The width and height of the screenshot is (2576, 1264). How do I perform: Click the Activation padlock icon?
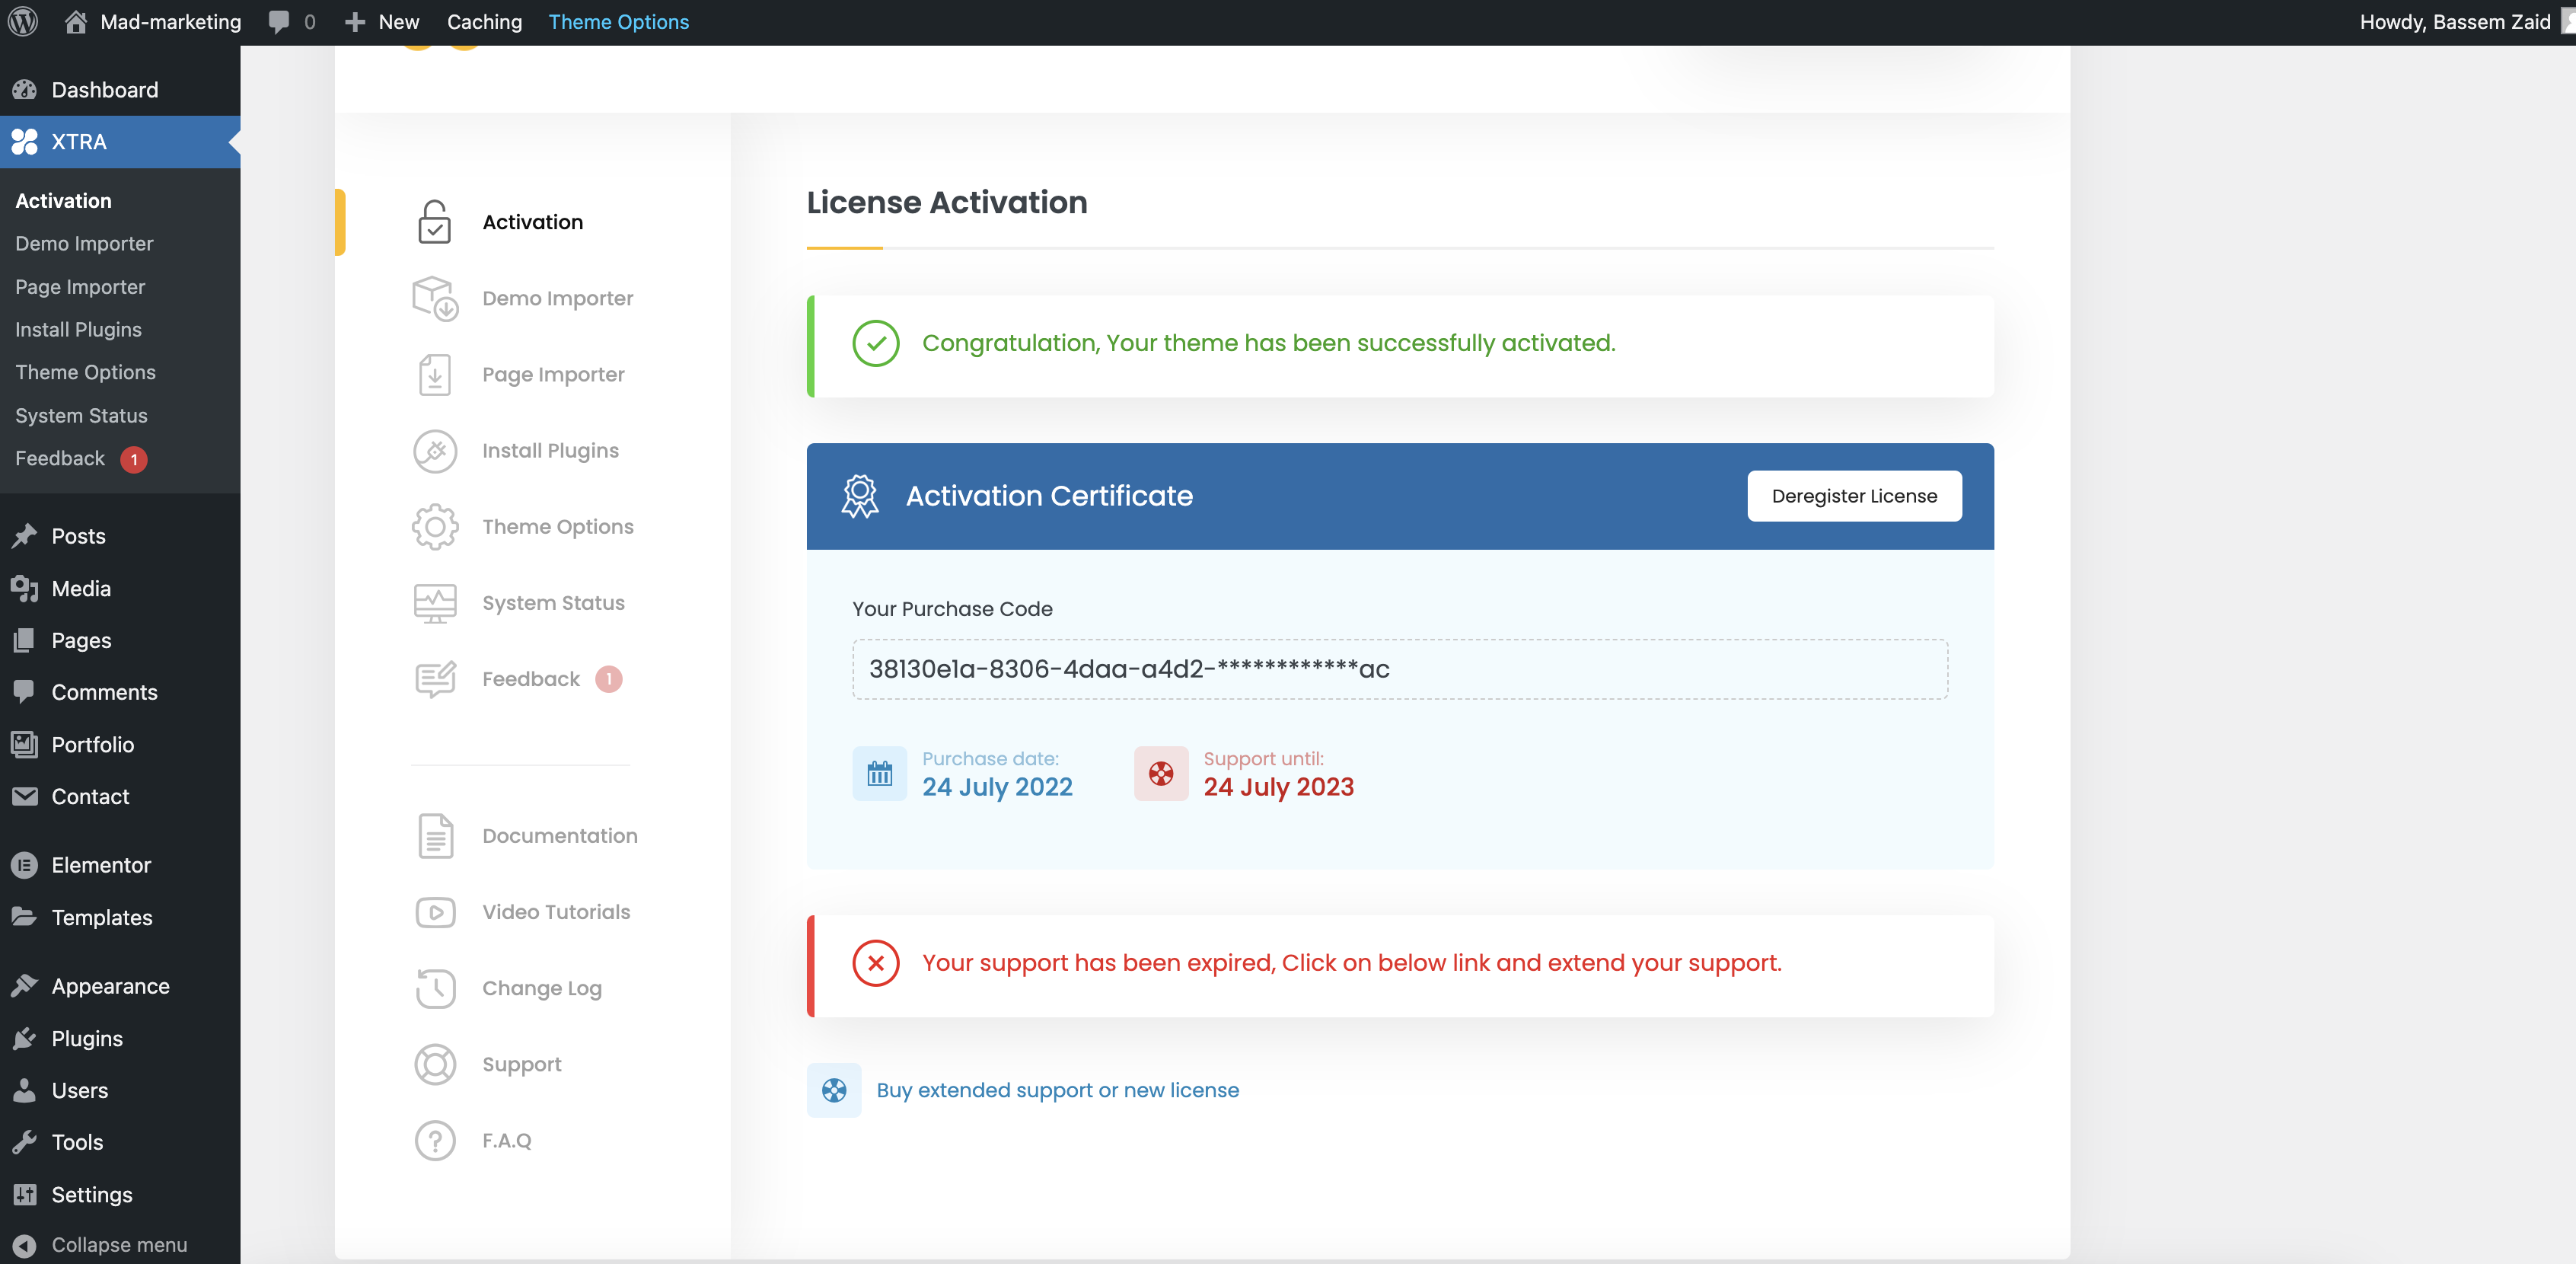click(x=434, y=222)
